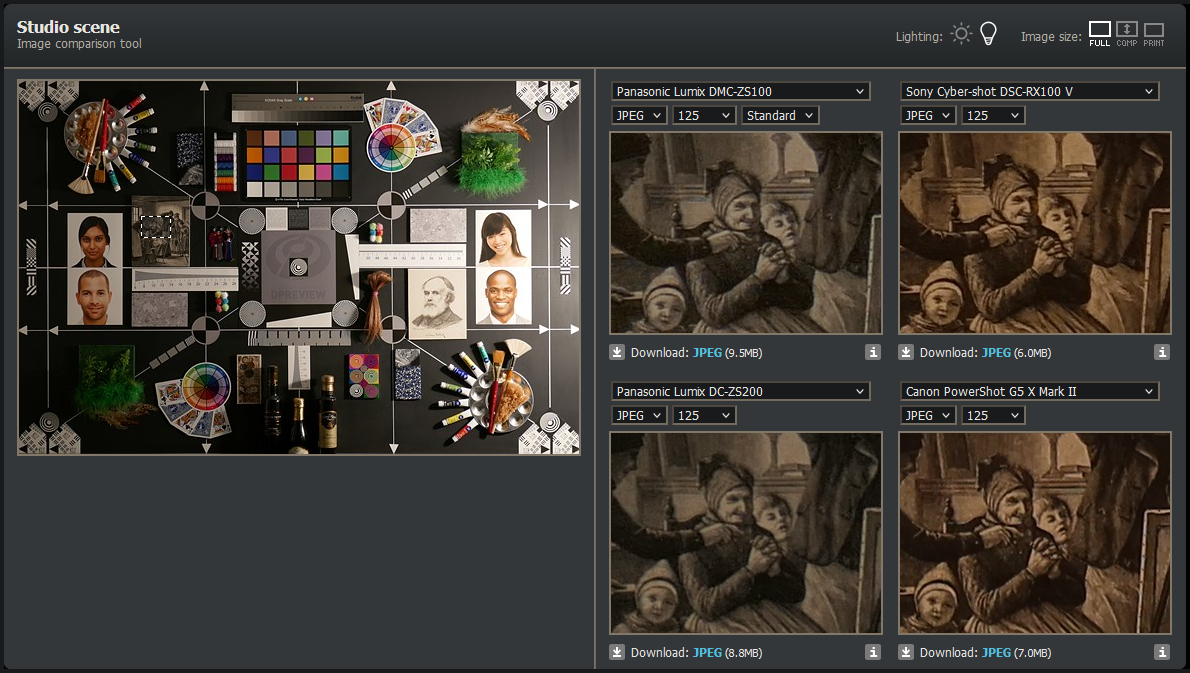Click the Kodak gray scale strip in scene
The height and width of the screenshot is (673, 1190).
[298, 108]
